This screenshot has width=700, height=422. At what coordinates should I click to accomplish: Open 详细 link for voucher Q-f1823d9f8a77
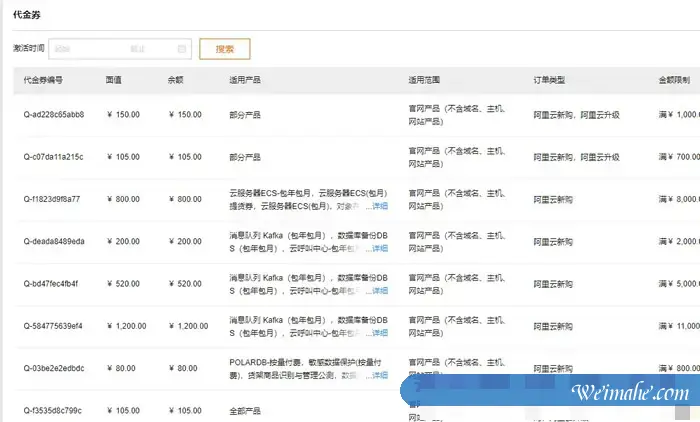click(380, 206)
